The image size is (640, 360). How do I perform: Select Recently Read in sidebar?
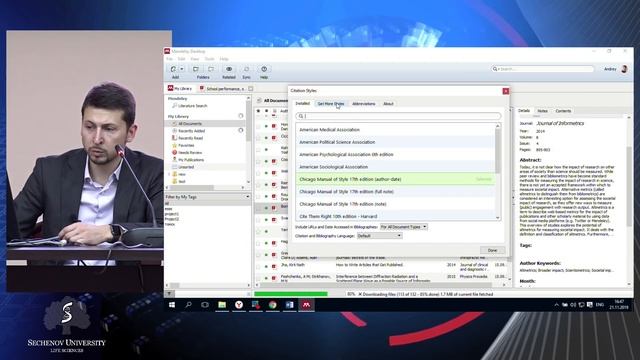pyautogui.click(x=190, y=138)
